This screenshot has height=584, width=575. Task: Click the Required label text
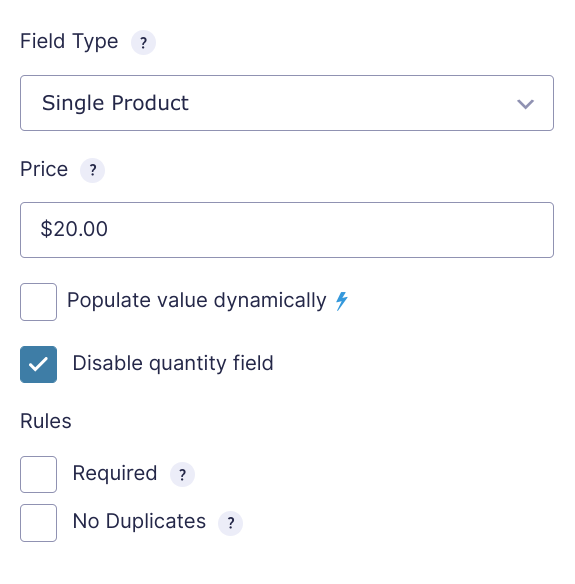[x=115, y=474]
